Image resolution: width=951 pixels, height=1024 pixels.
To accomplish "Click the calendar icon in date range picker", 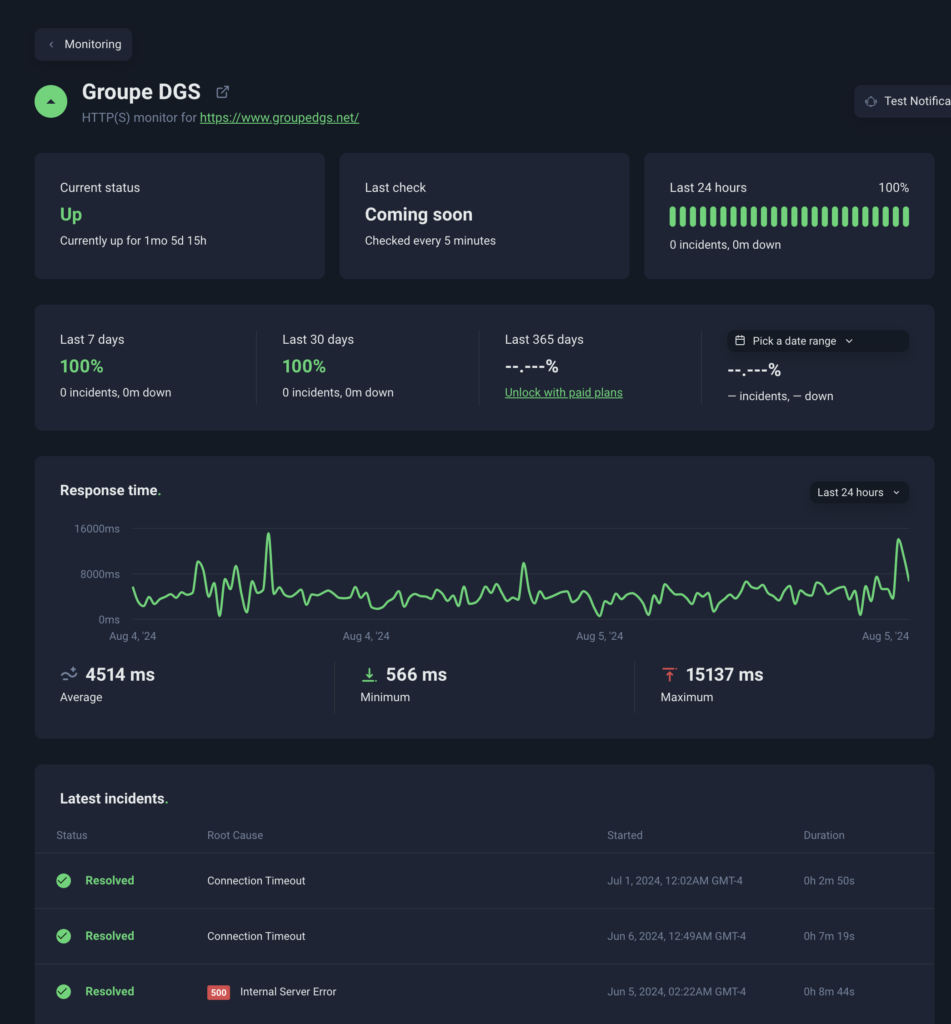I will 740,341.
